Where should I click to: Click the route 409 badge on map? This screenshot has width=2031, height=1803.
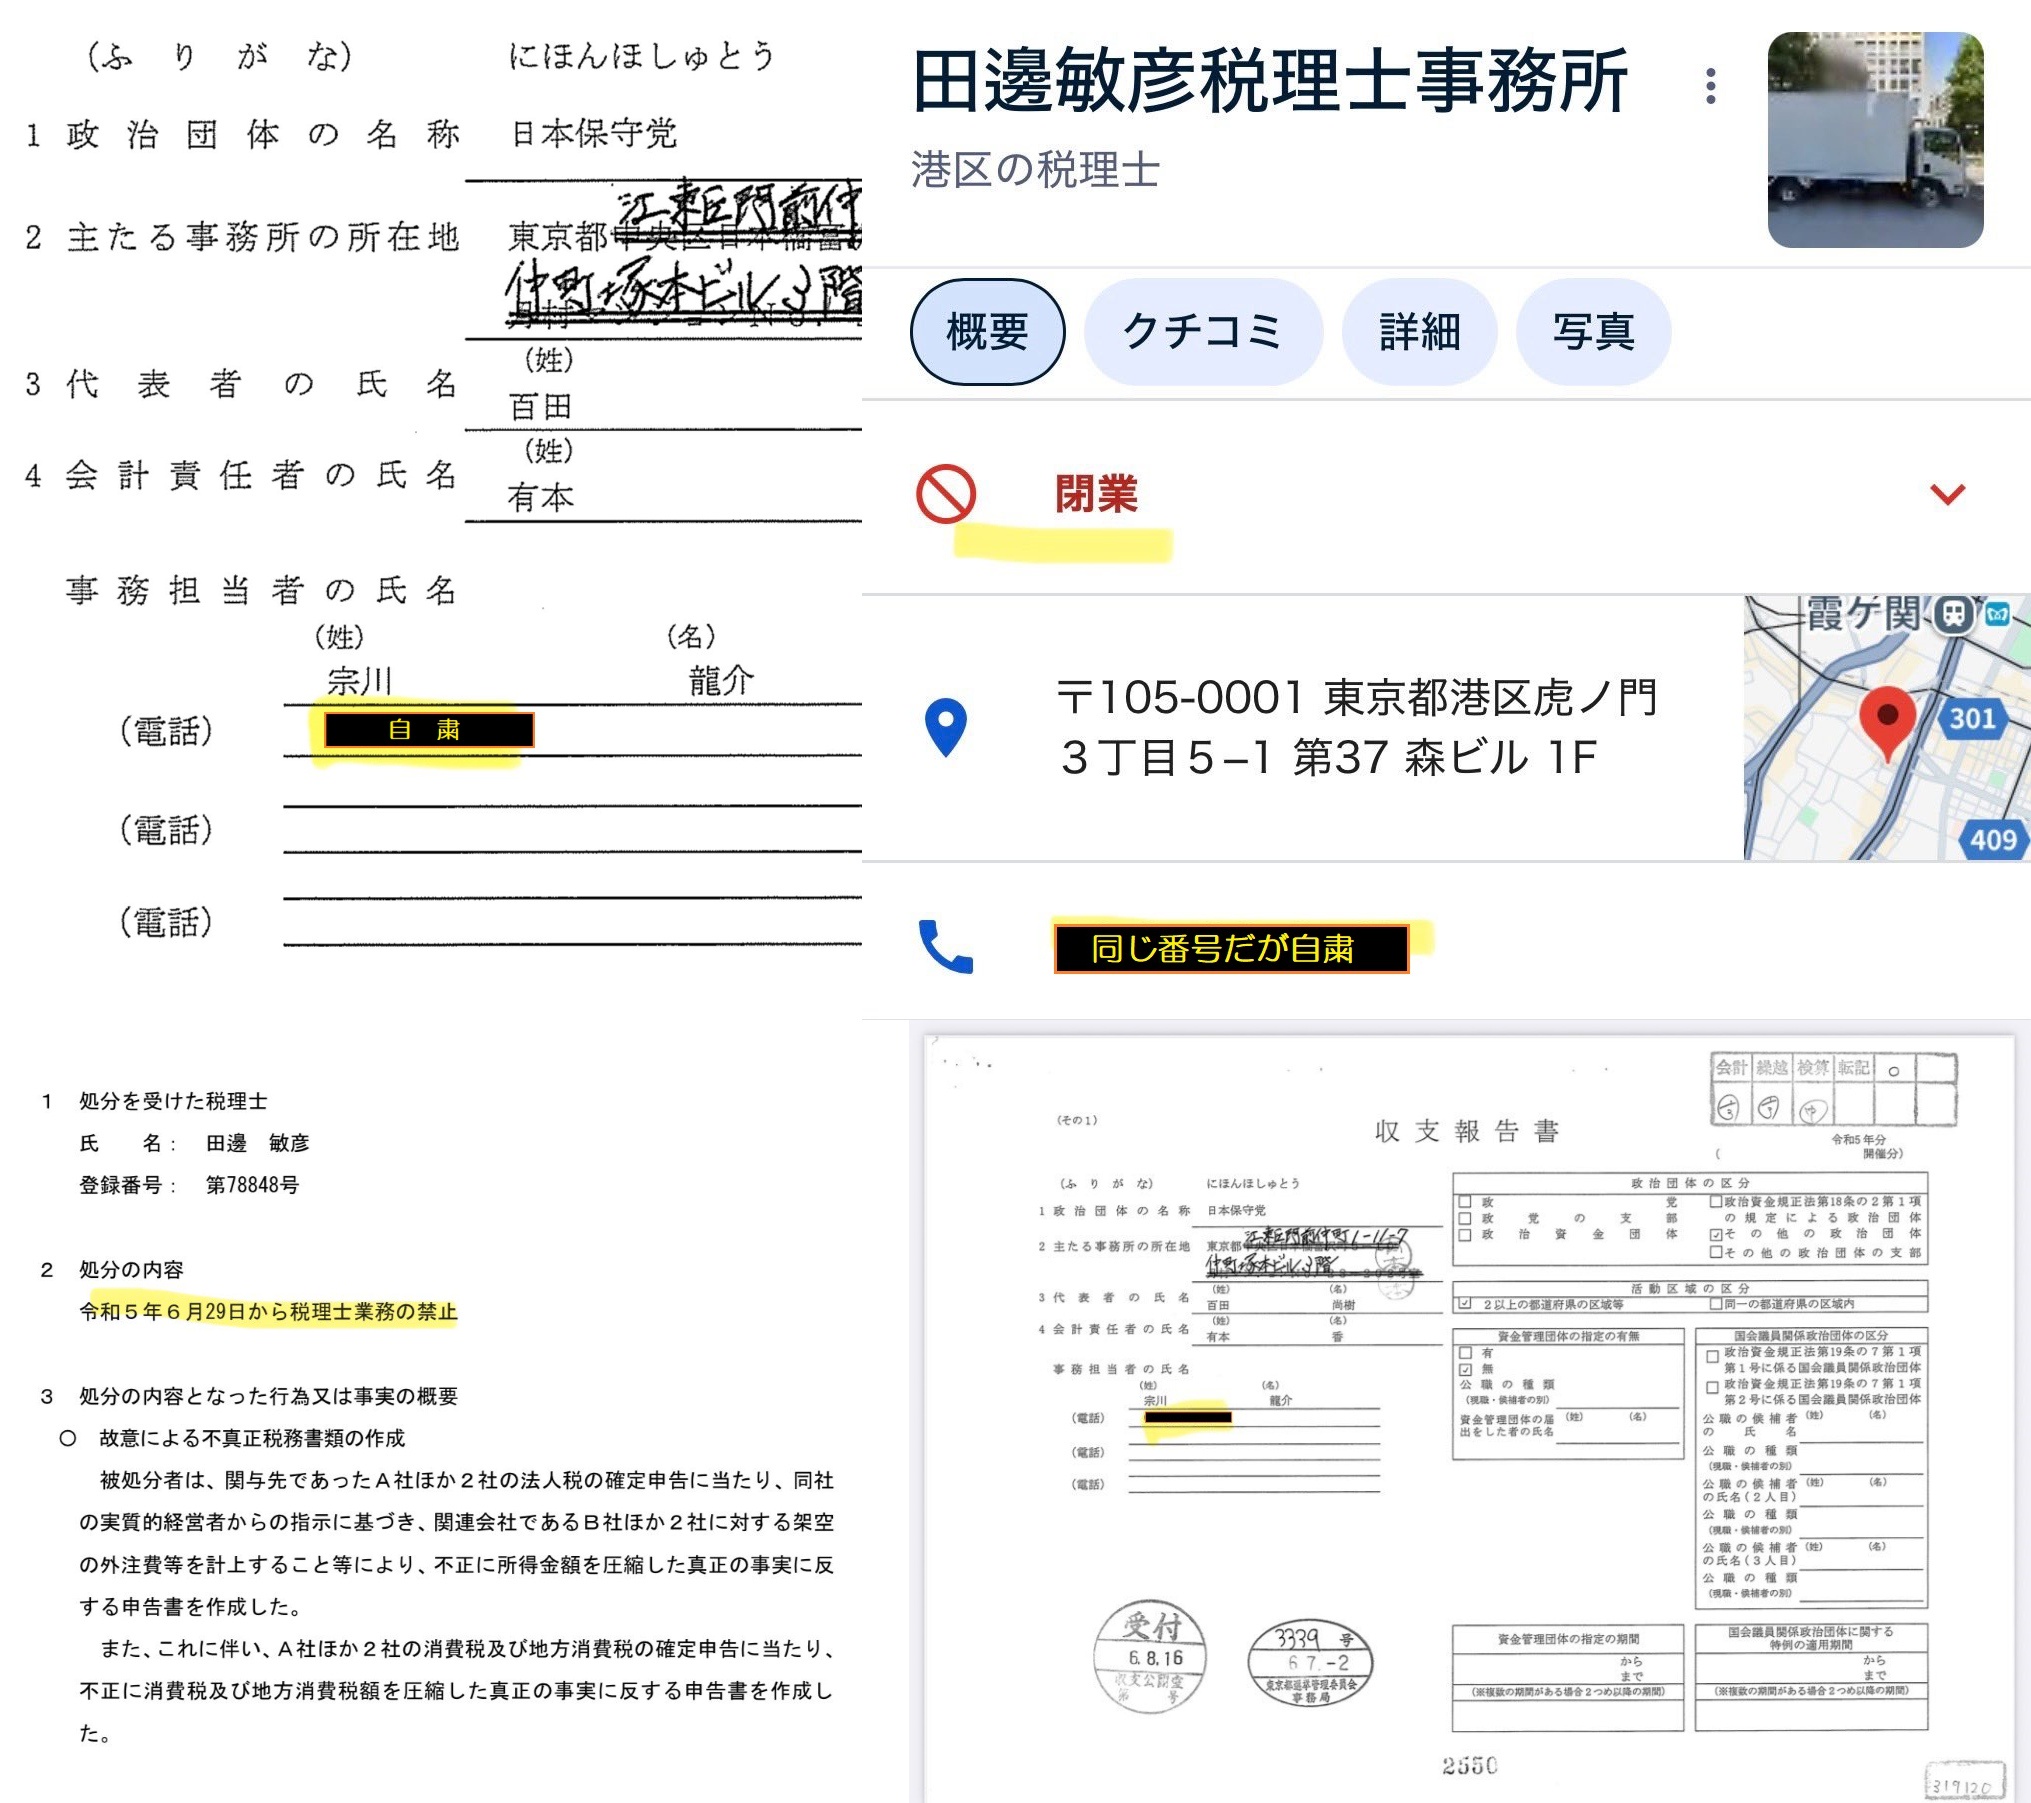[x=1993, y=839]
